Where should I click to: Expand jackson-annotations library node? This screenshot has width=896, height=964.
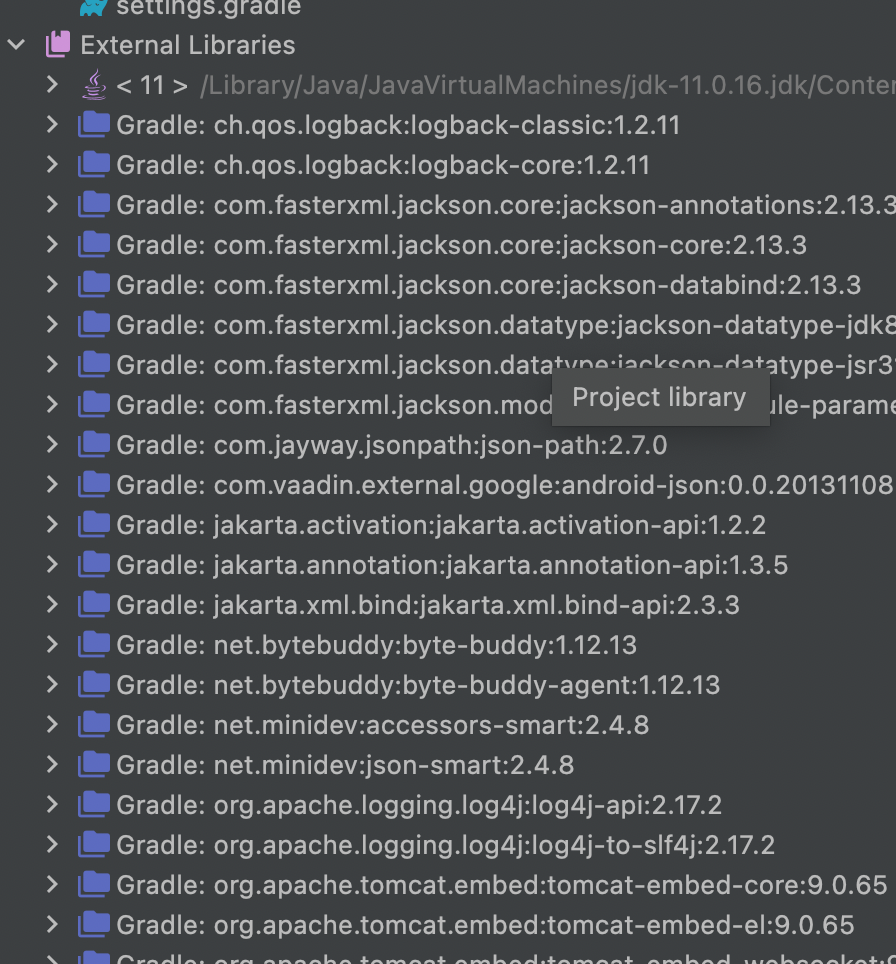click(52, 205)
